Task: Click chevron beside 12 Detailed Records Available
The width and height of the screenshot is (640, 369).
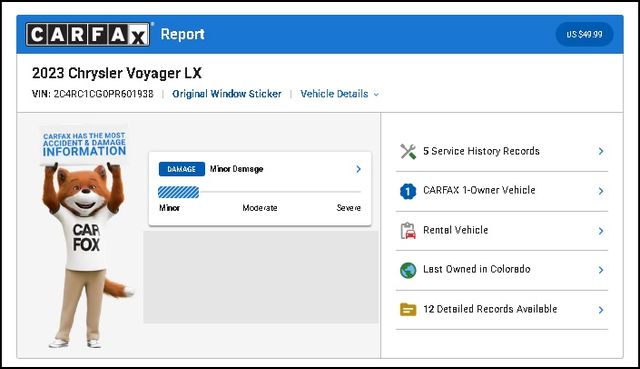Action: pos(601,310)
